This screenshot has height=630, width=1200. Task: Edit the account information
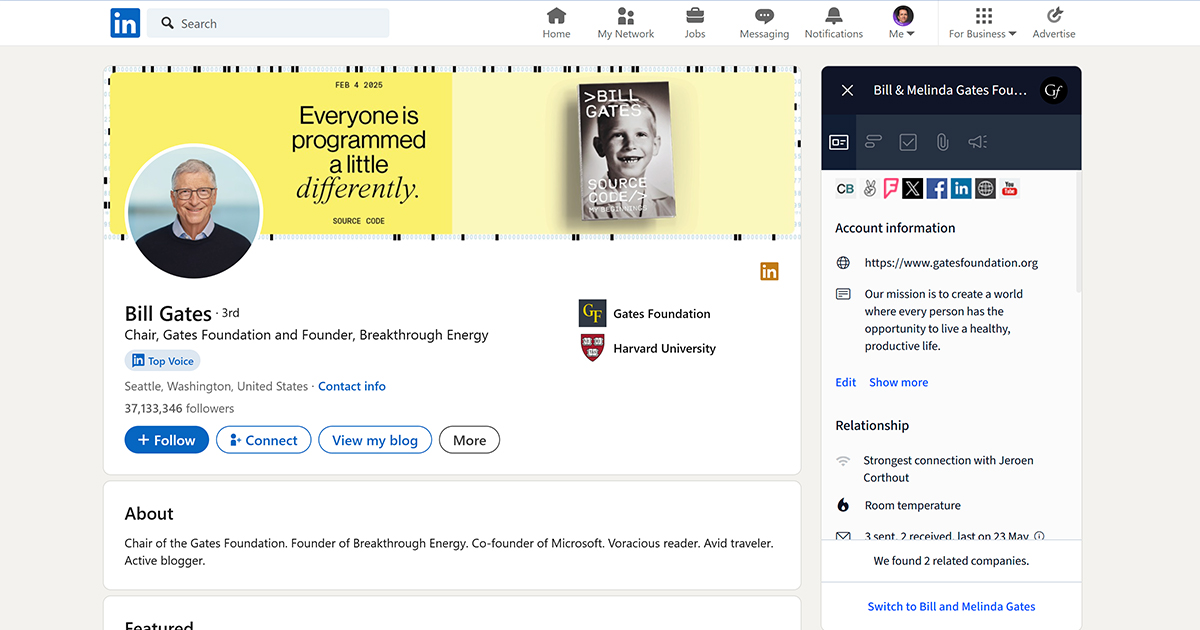pyautogui.click(x=846, y=382)
